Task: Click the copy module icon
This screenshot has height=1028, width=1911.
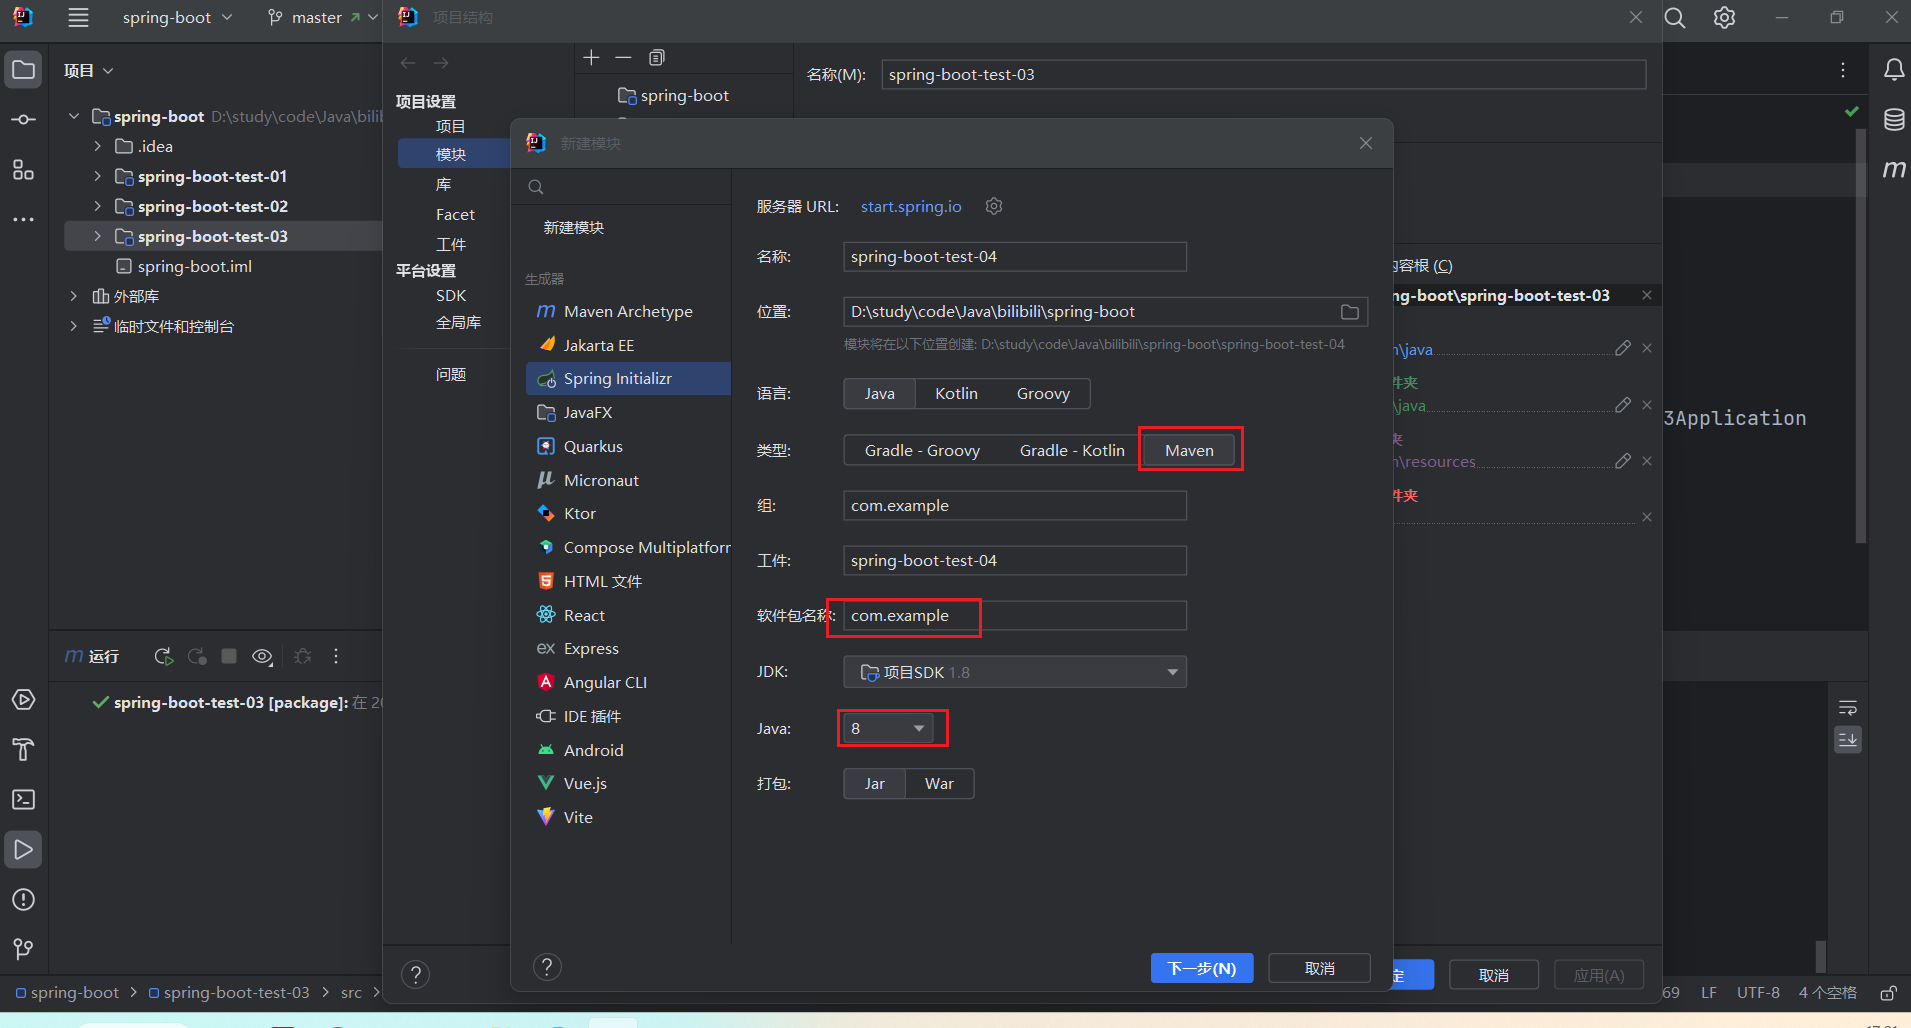Action: coord(656,58)
